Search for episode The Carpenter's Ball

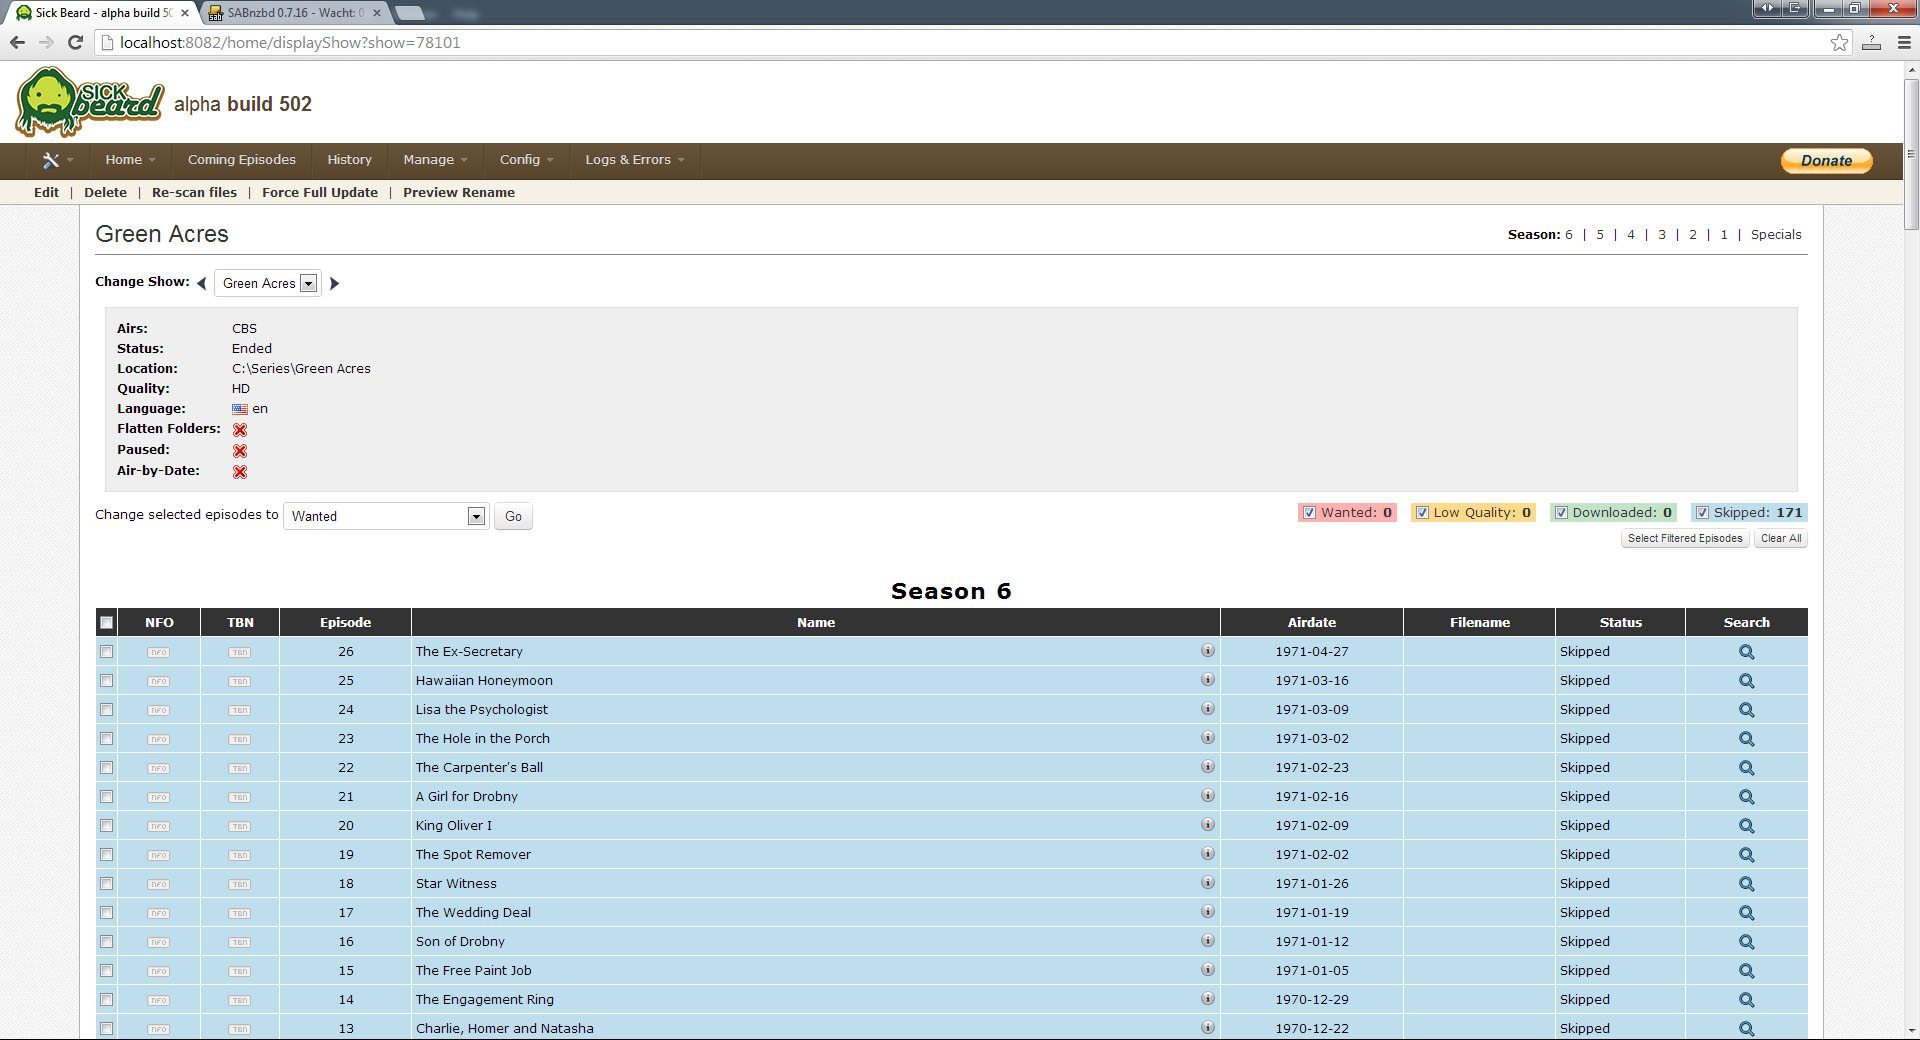[1746, 768]
